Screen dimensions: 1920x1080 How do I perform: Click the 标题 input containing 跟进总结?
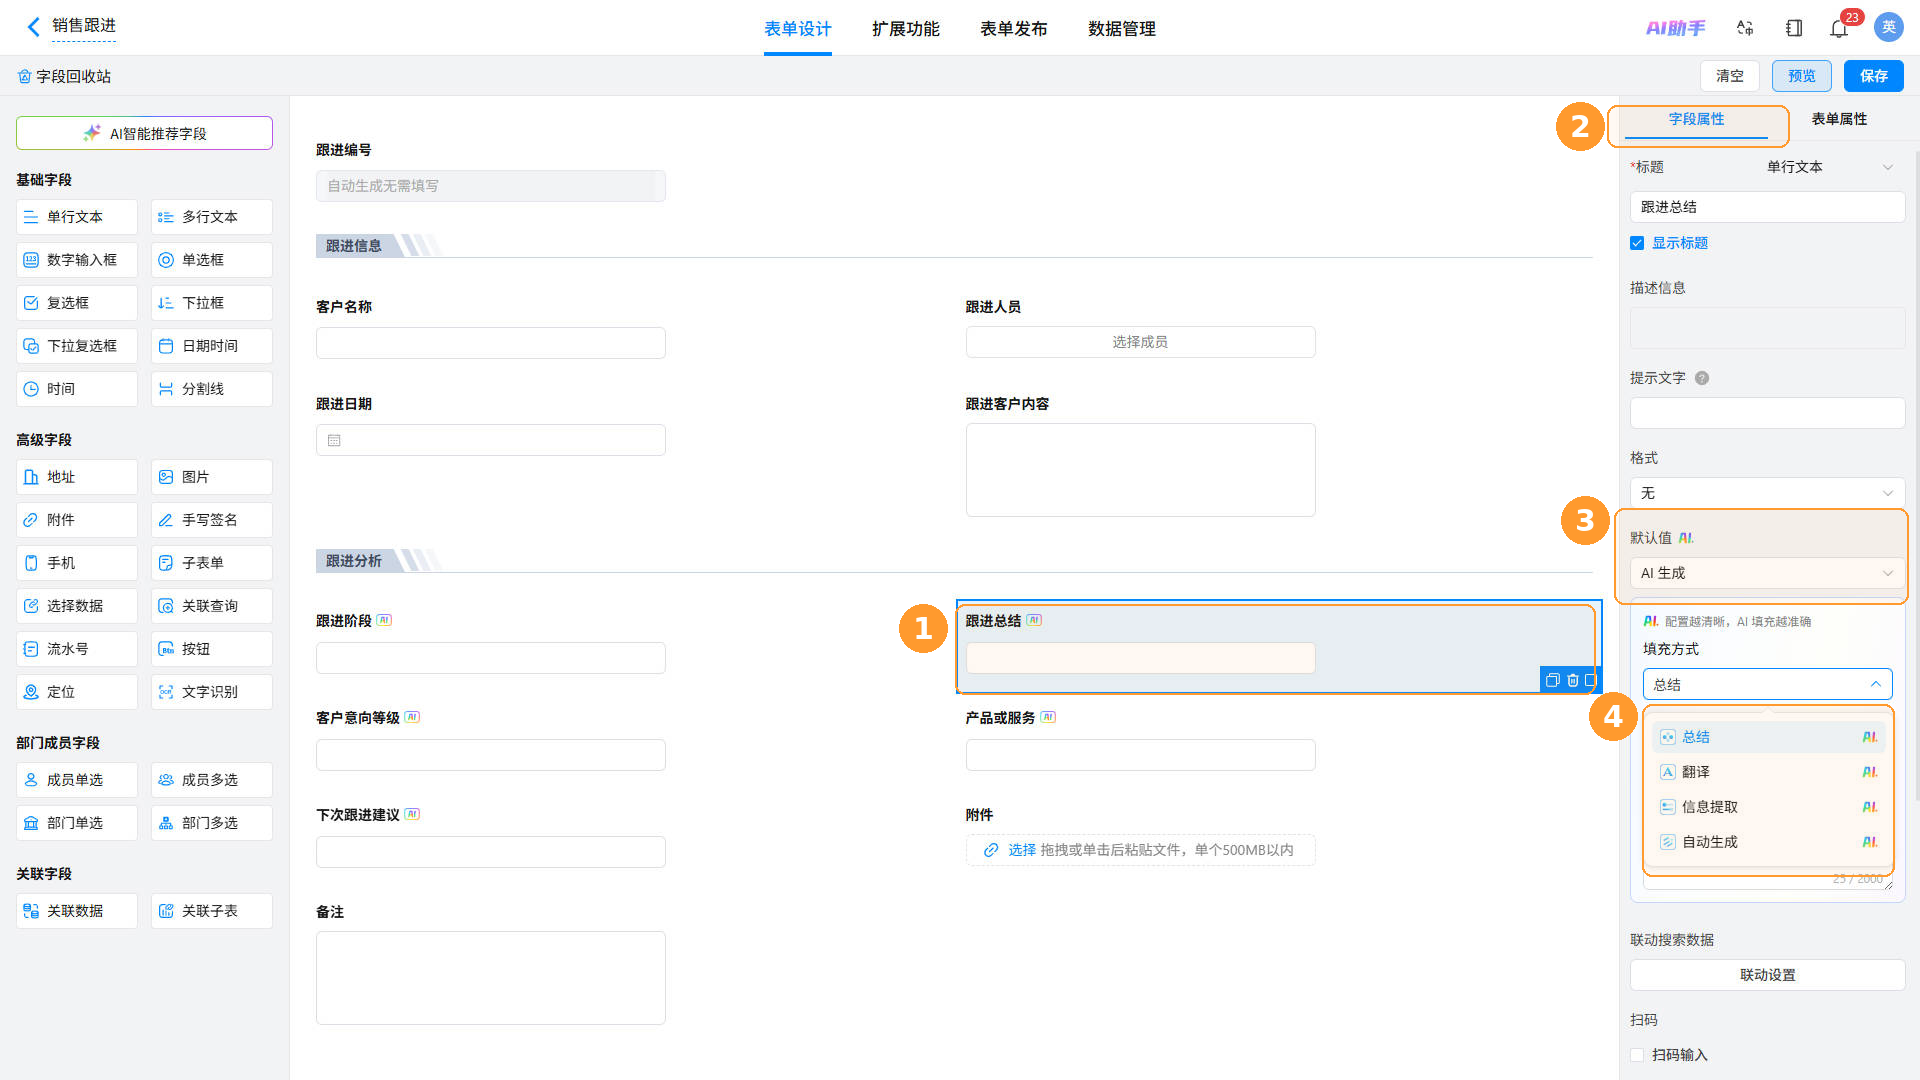[1767, 207]
